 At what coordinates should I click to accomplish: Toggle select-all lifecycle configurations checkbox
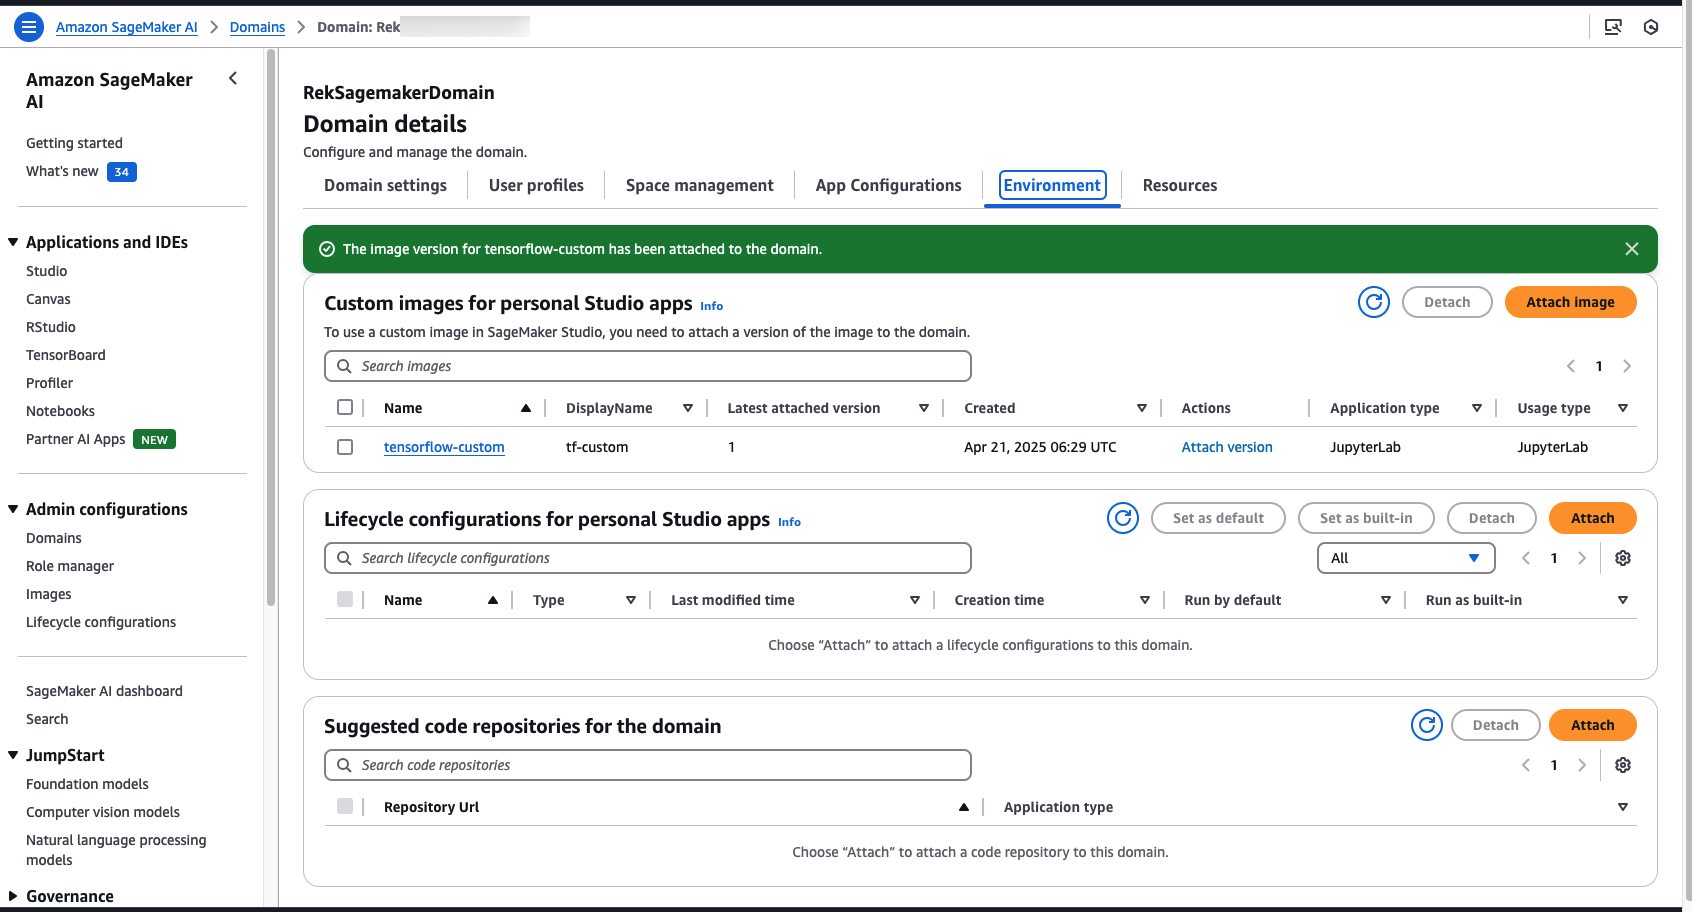coord(345,599)
